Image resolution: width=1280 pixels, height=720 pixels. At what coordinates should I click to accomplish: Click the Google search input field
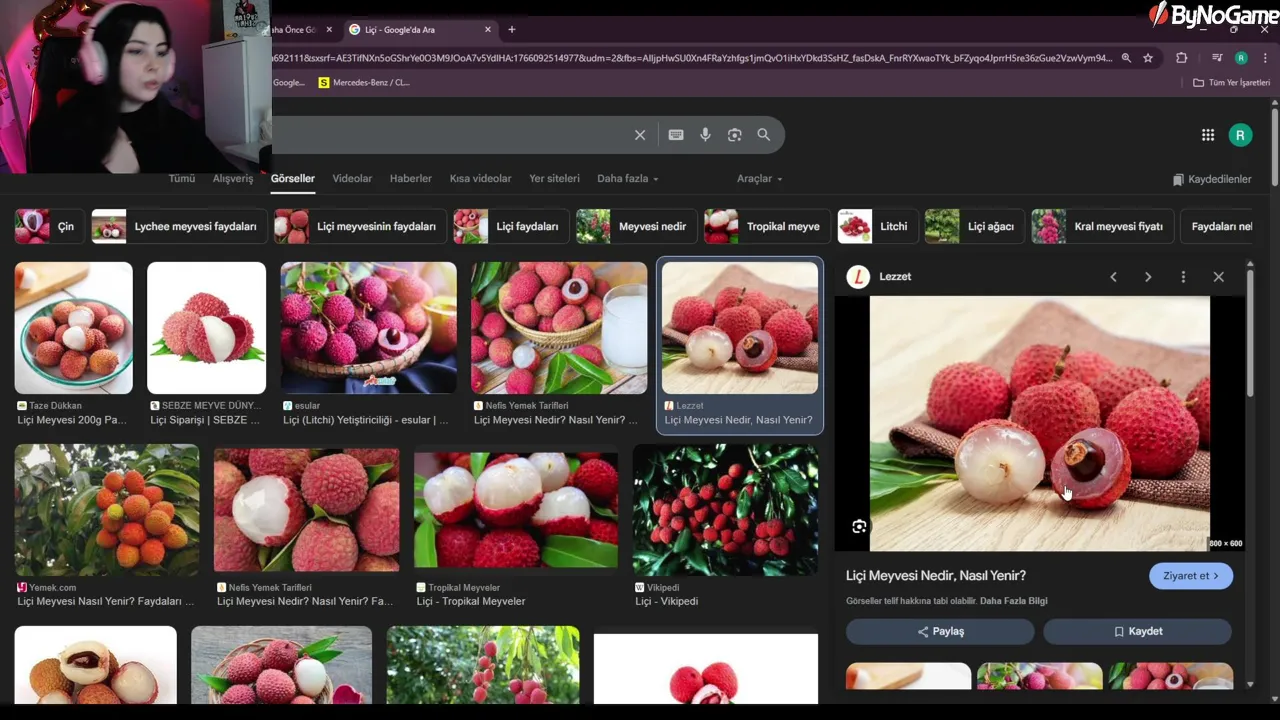point(450,135)
